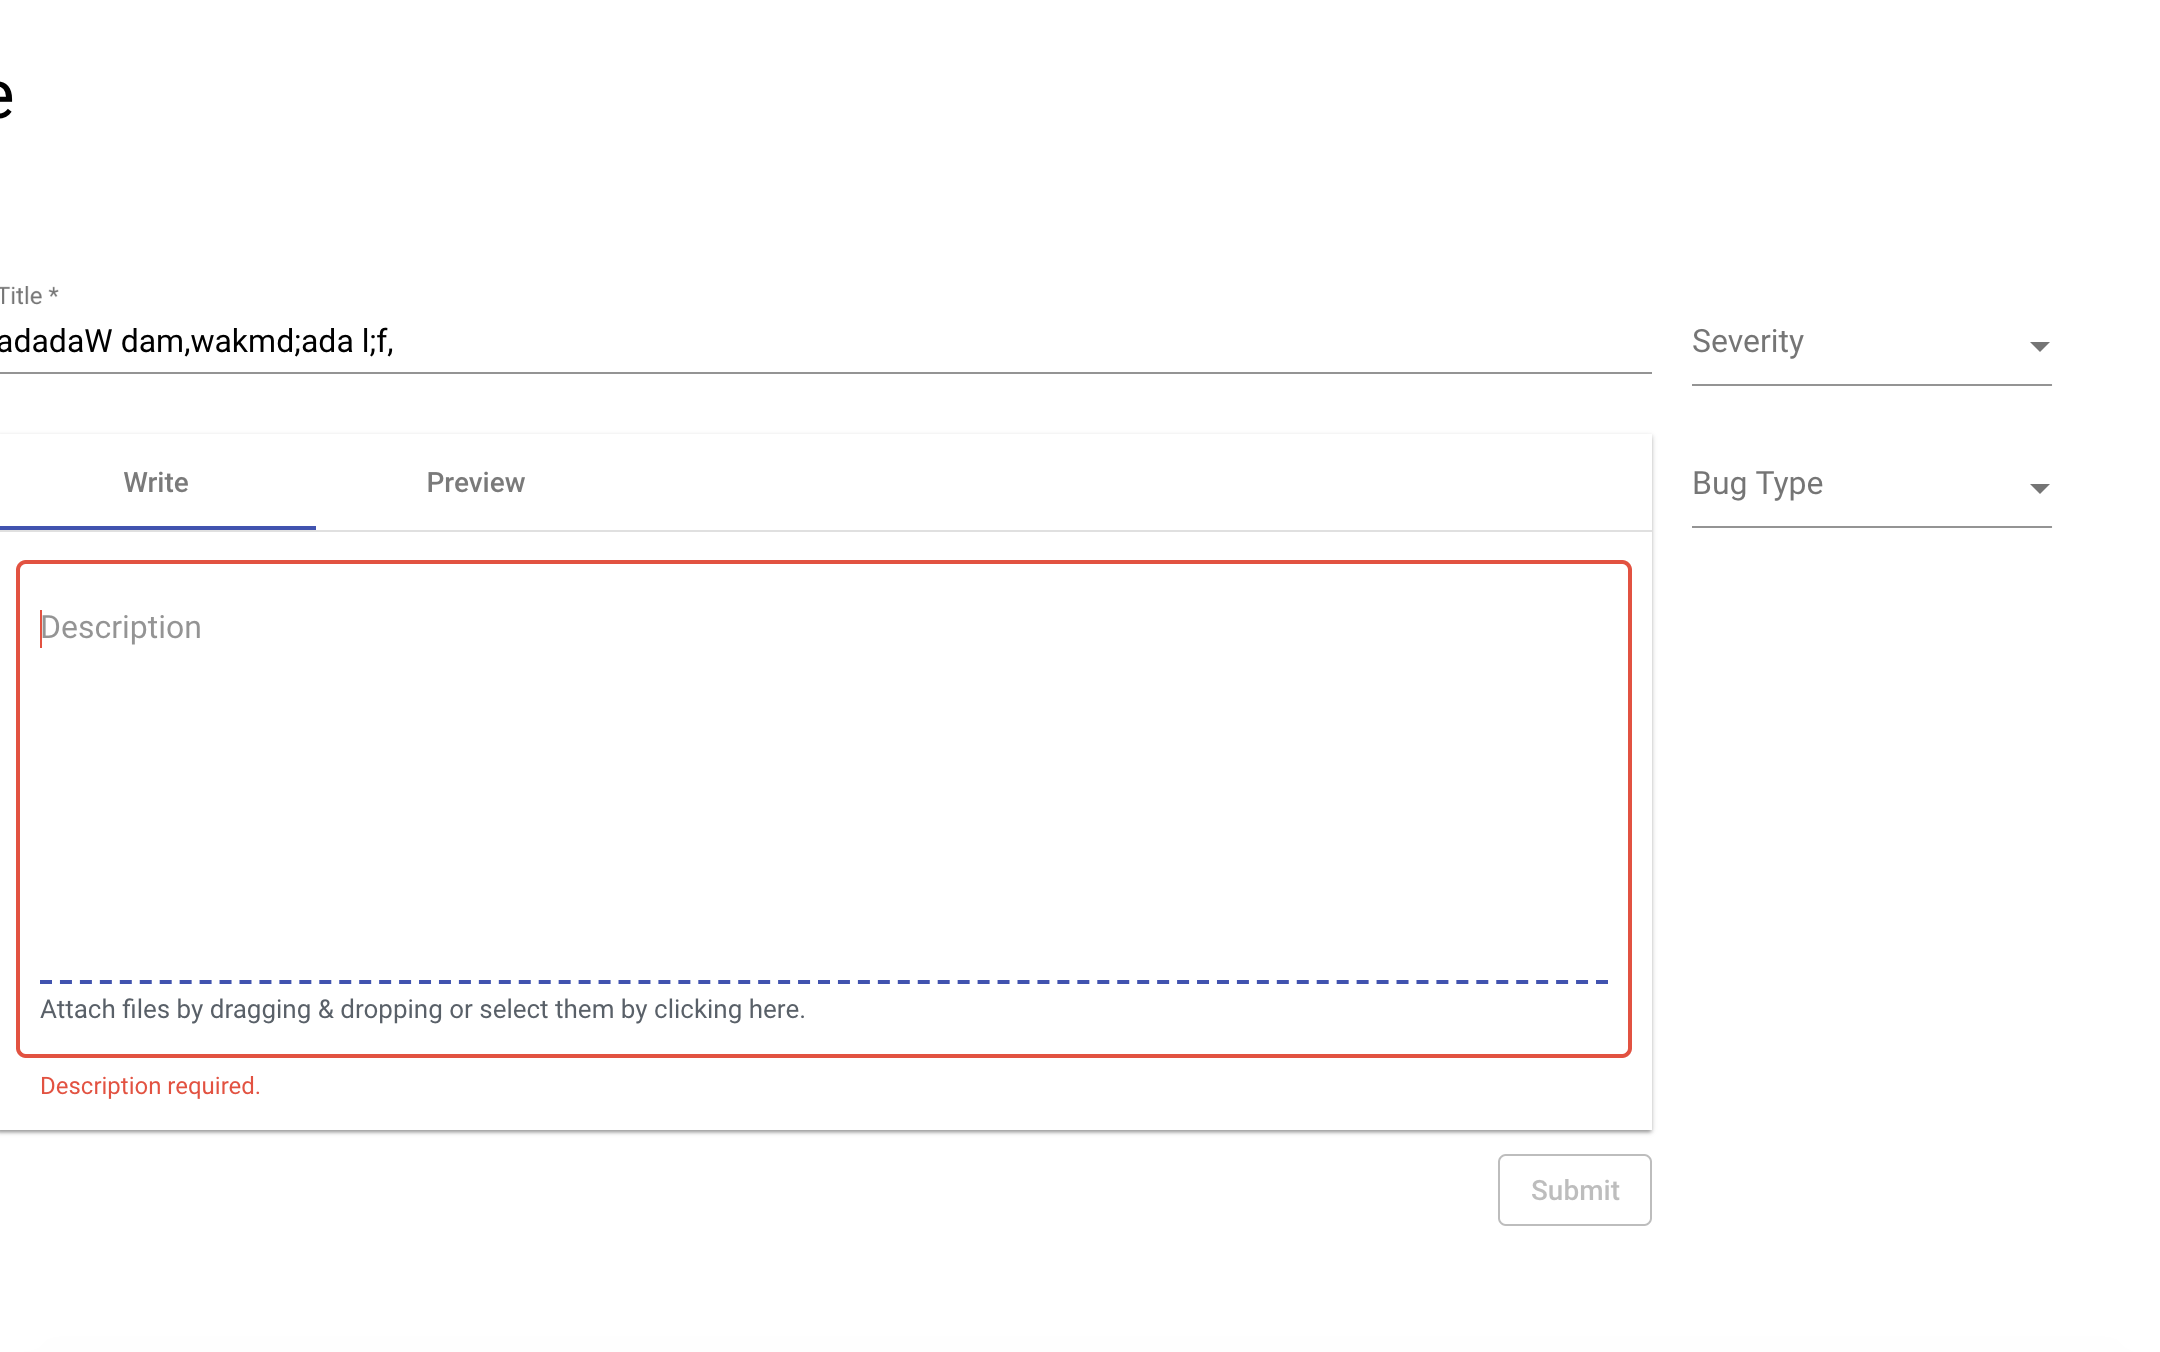Viewport: 2160px width, 1352px height.
Task: Open the Severity select field
Action: (x=1870, y=345)
